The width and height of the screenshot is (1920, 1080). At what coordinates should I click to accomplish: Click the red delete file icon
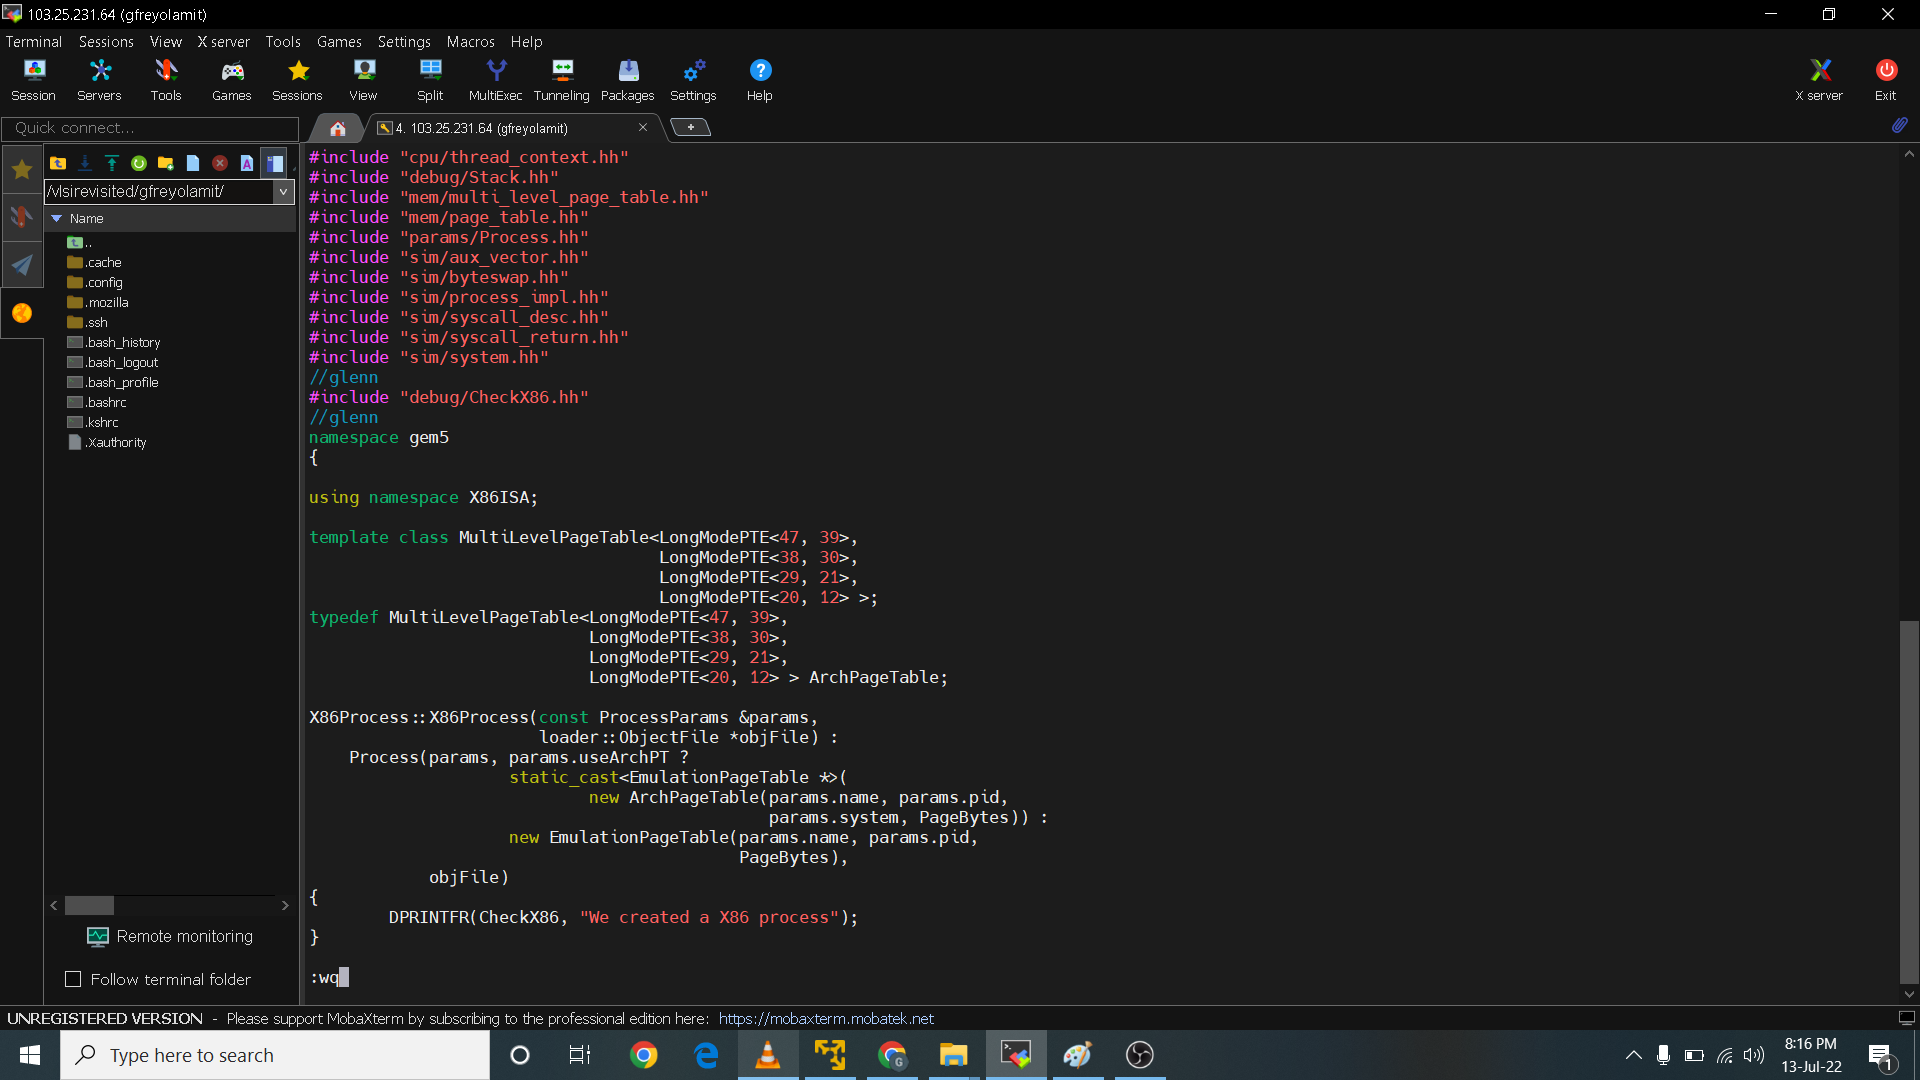220,163
